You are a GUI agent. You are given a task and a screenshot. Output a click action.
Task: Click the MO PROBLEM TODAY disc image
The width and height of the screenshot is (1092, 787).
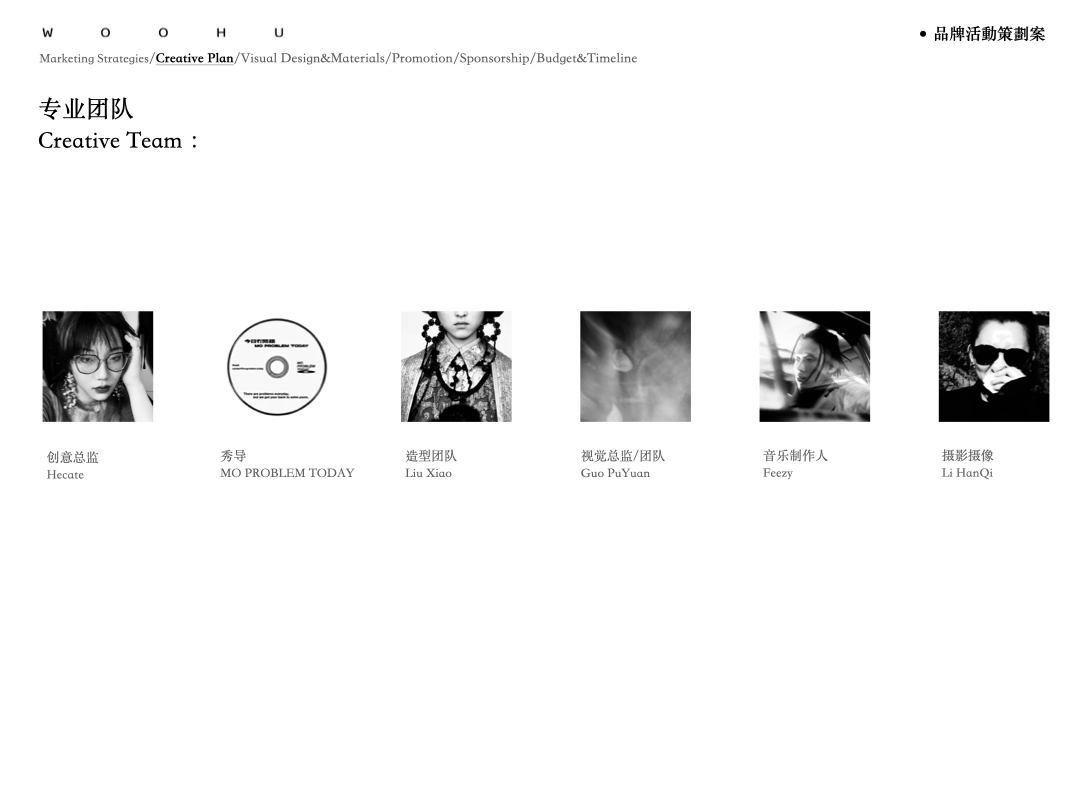(x=277, y=366)
